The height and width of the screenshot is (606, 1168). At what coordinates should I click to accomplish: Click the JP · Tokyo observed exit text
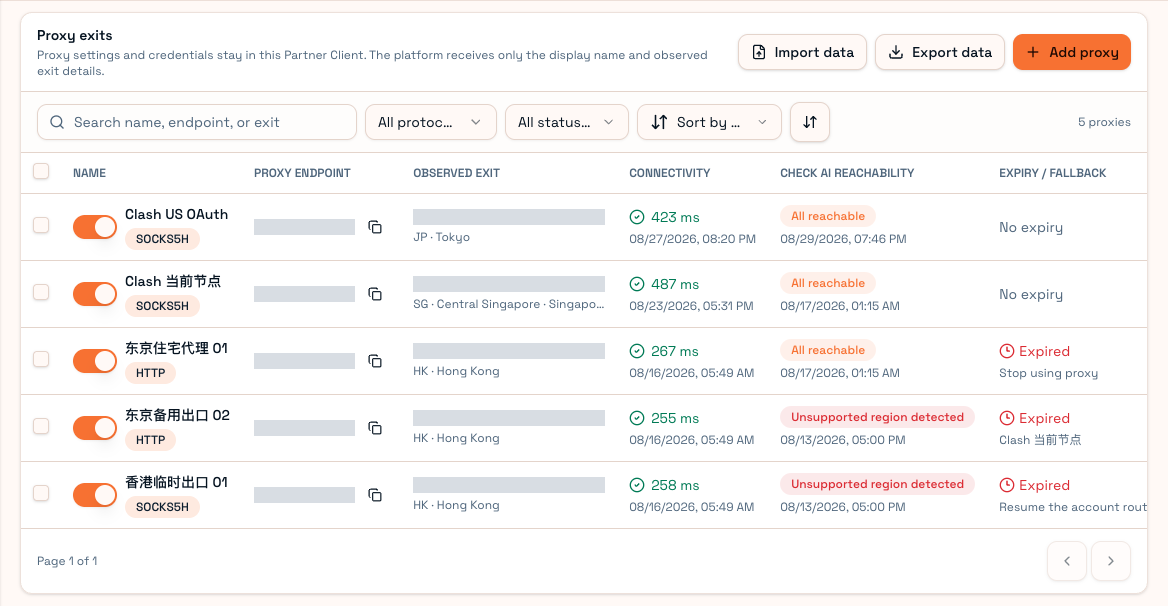(x=442, y=237)
